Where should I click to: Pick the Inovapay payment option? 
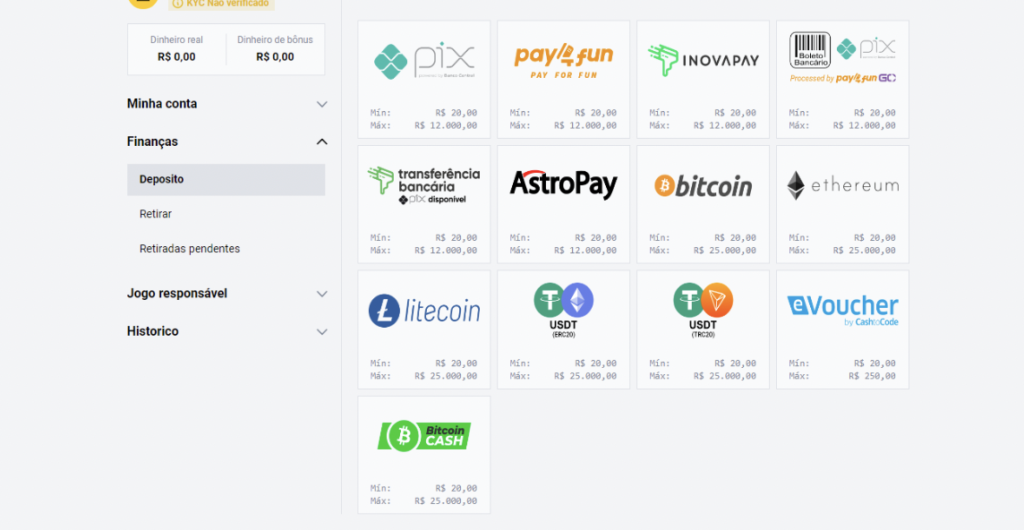coord(703,79)
